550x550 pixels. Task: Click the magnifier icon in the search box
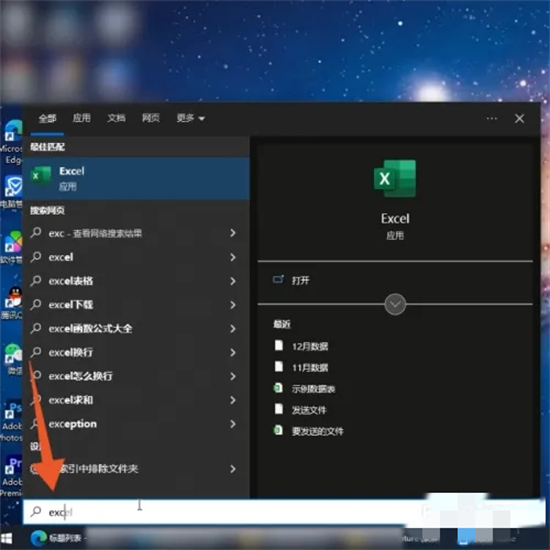36,512
